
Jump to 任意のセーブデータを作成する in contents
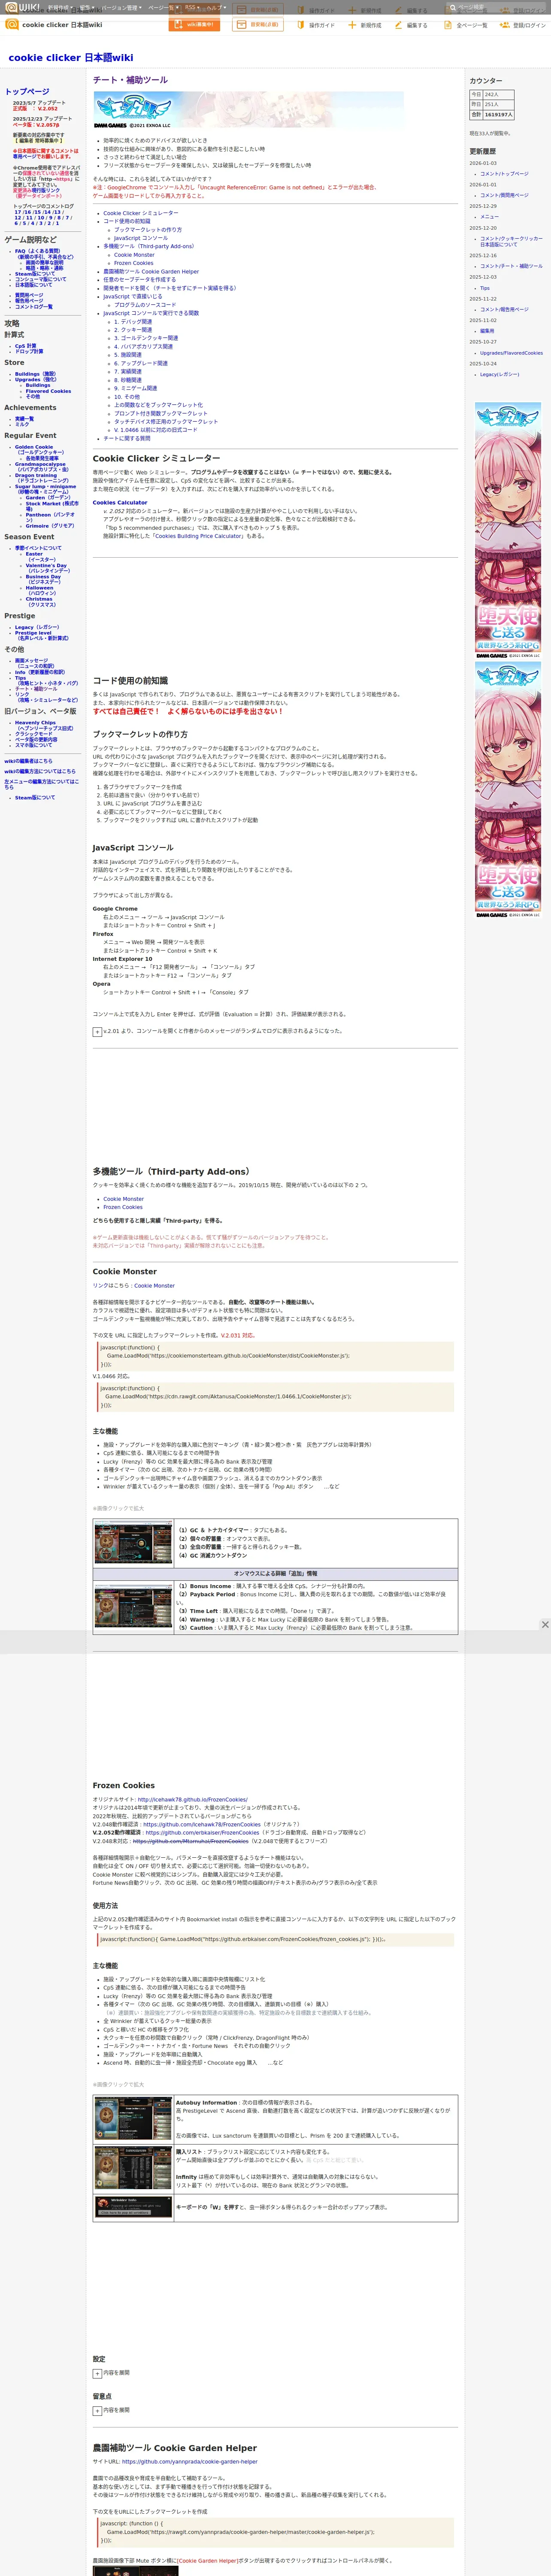click(139, 280)
